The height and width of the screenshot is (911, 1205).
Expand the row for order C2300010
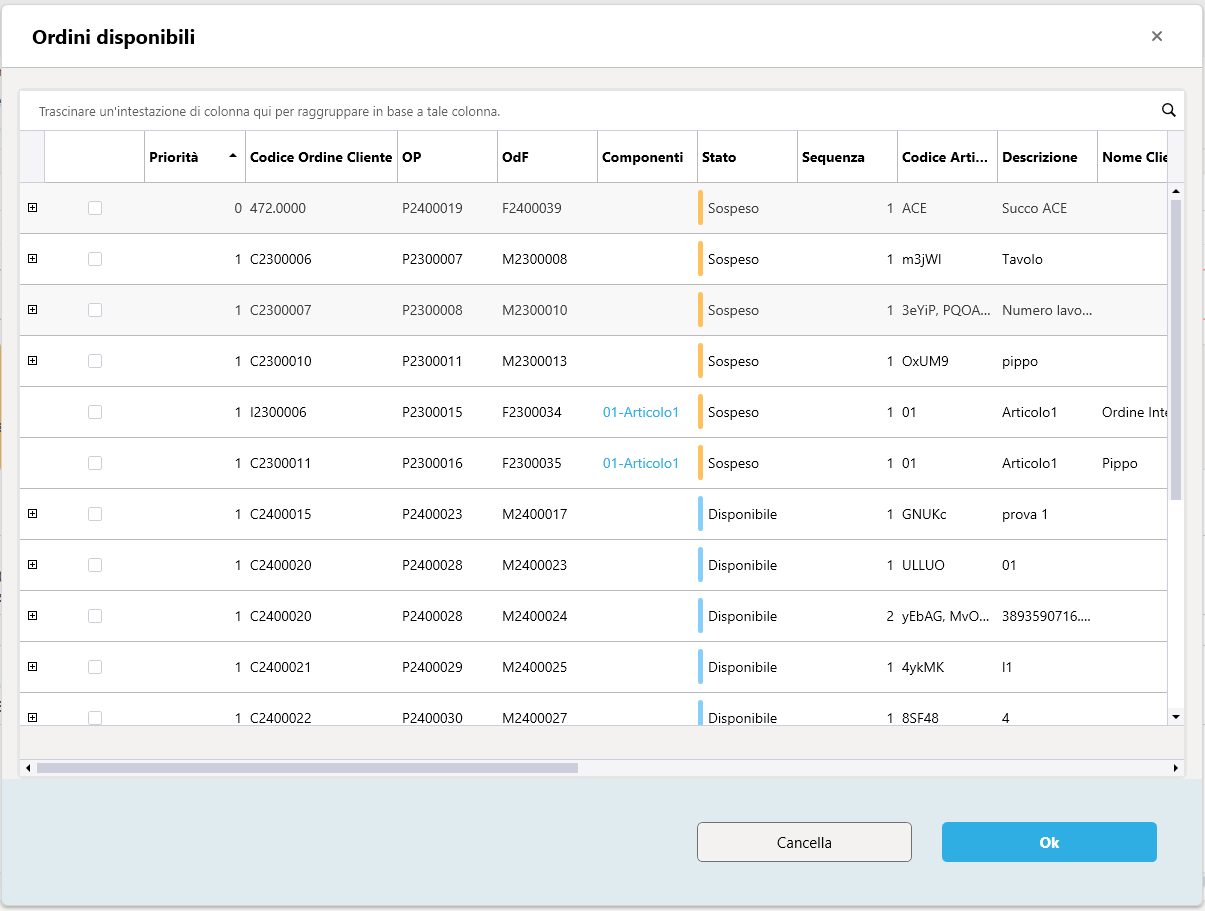pyautogui.click(x=32, y=361)
